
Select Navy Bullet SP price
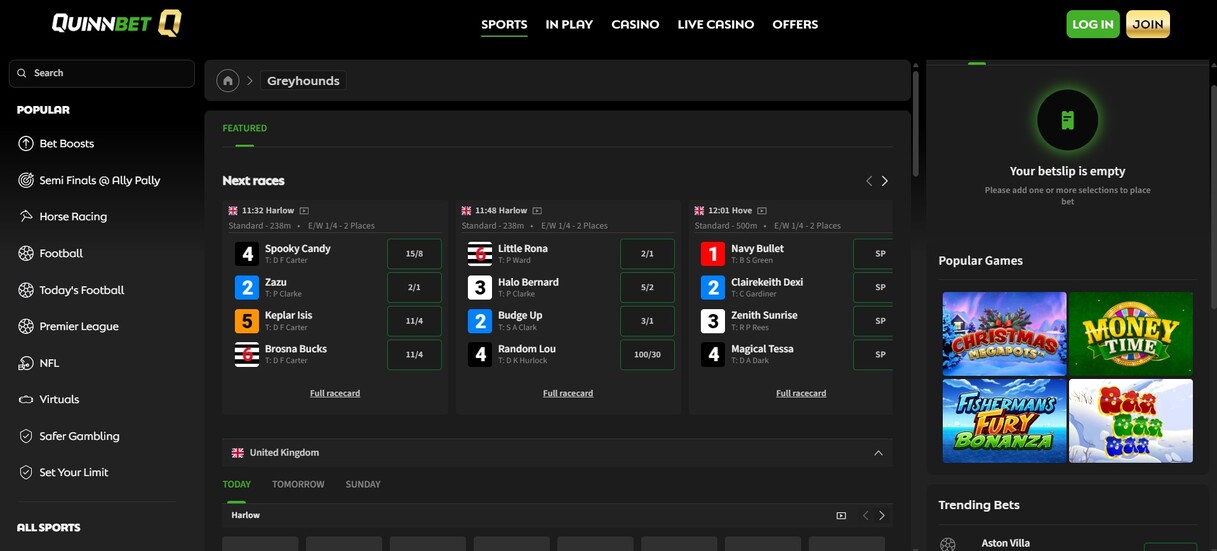(x=873, y=254)
